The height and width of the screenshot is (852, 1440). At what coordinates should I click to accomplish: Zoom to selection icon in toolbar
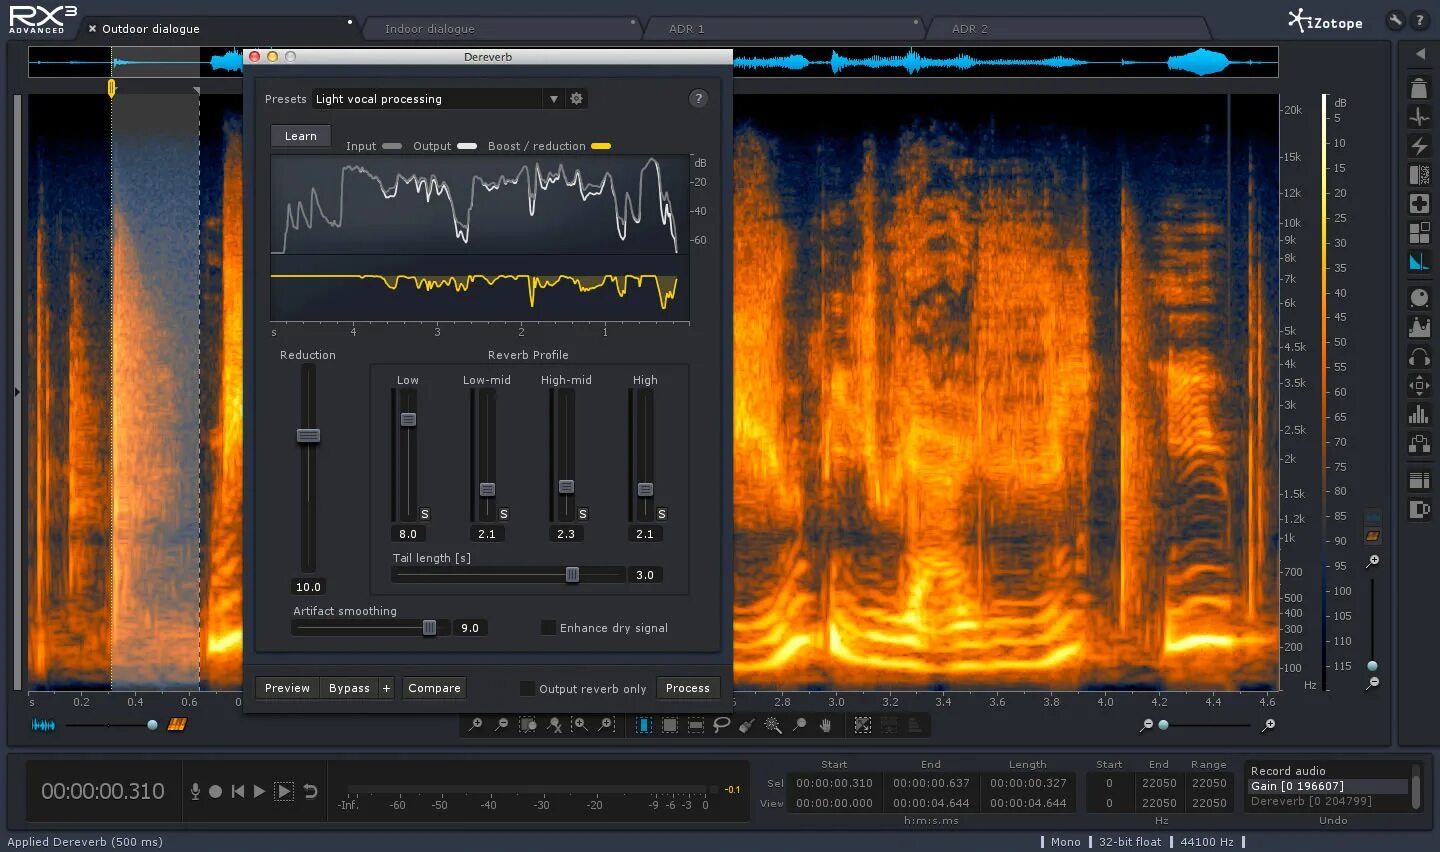tap(528, 725)
